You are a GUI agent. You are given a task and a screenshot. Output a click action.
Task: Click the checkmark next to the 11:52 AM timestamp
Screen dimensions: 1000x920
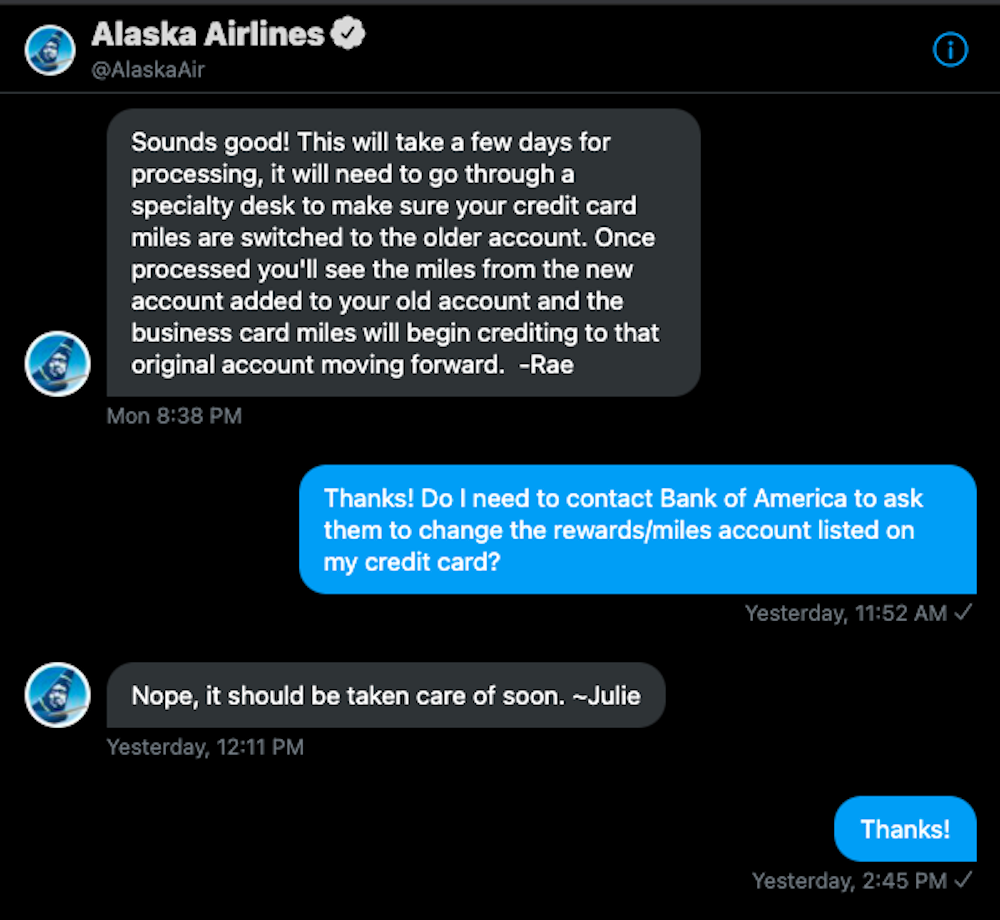(963, 613)
